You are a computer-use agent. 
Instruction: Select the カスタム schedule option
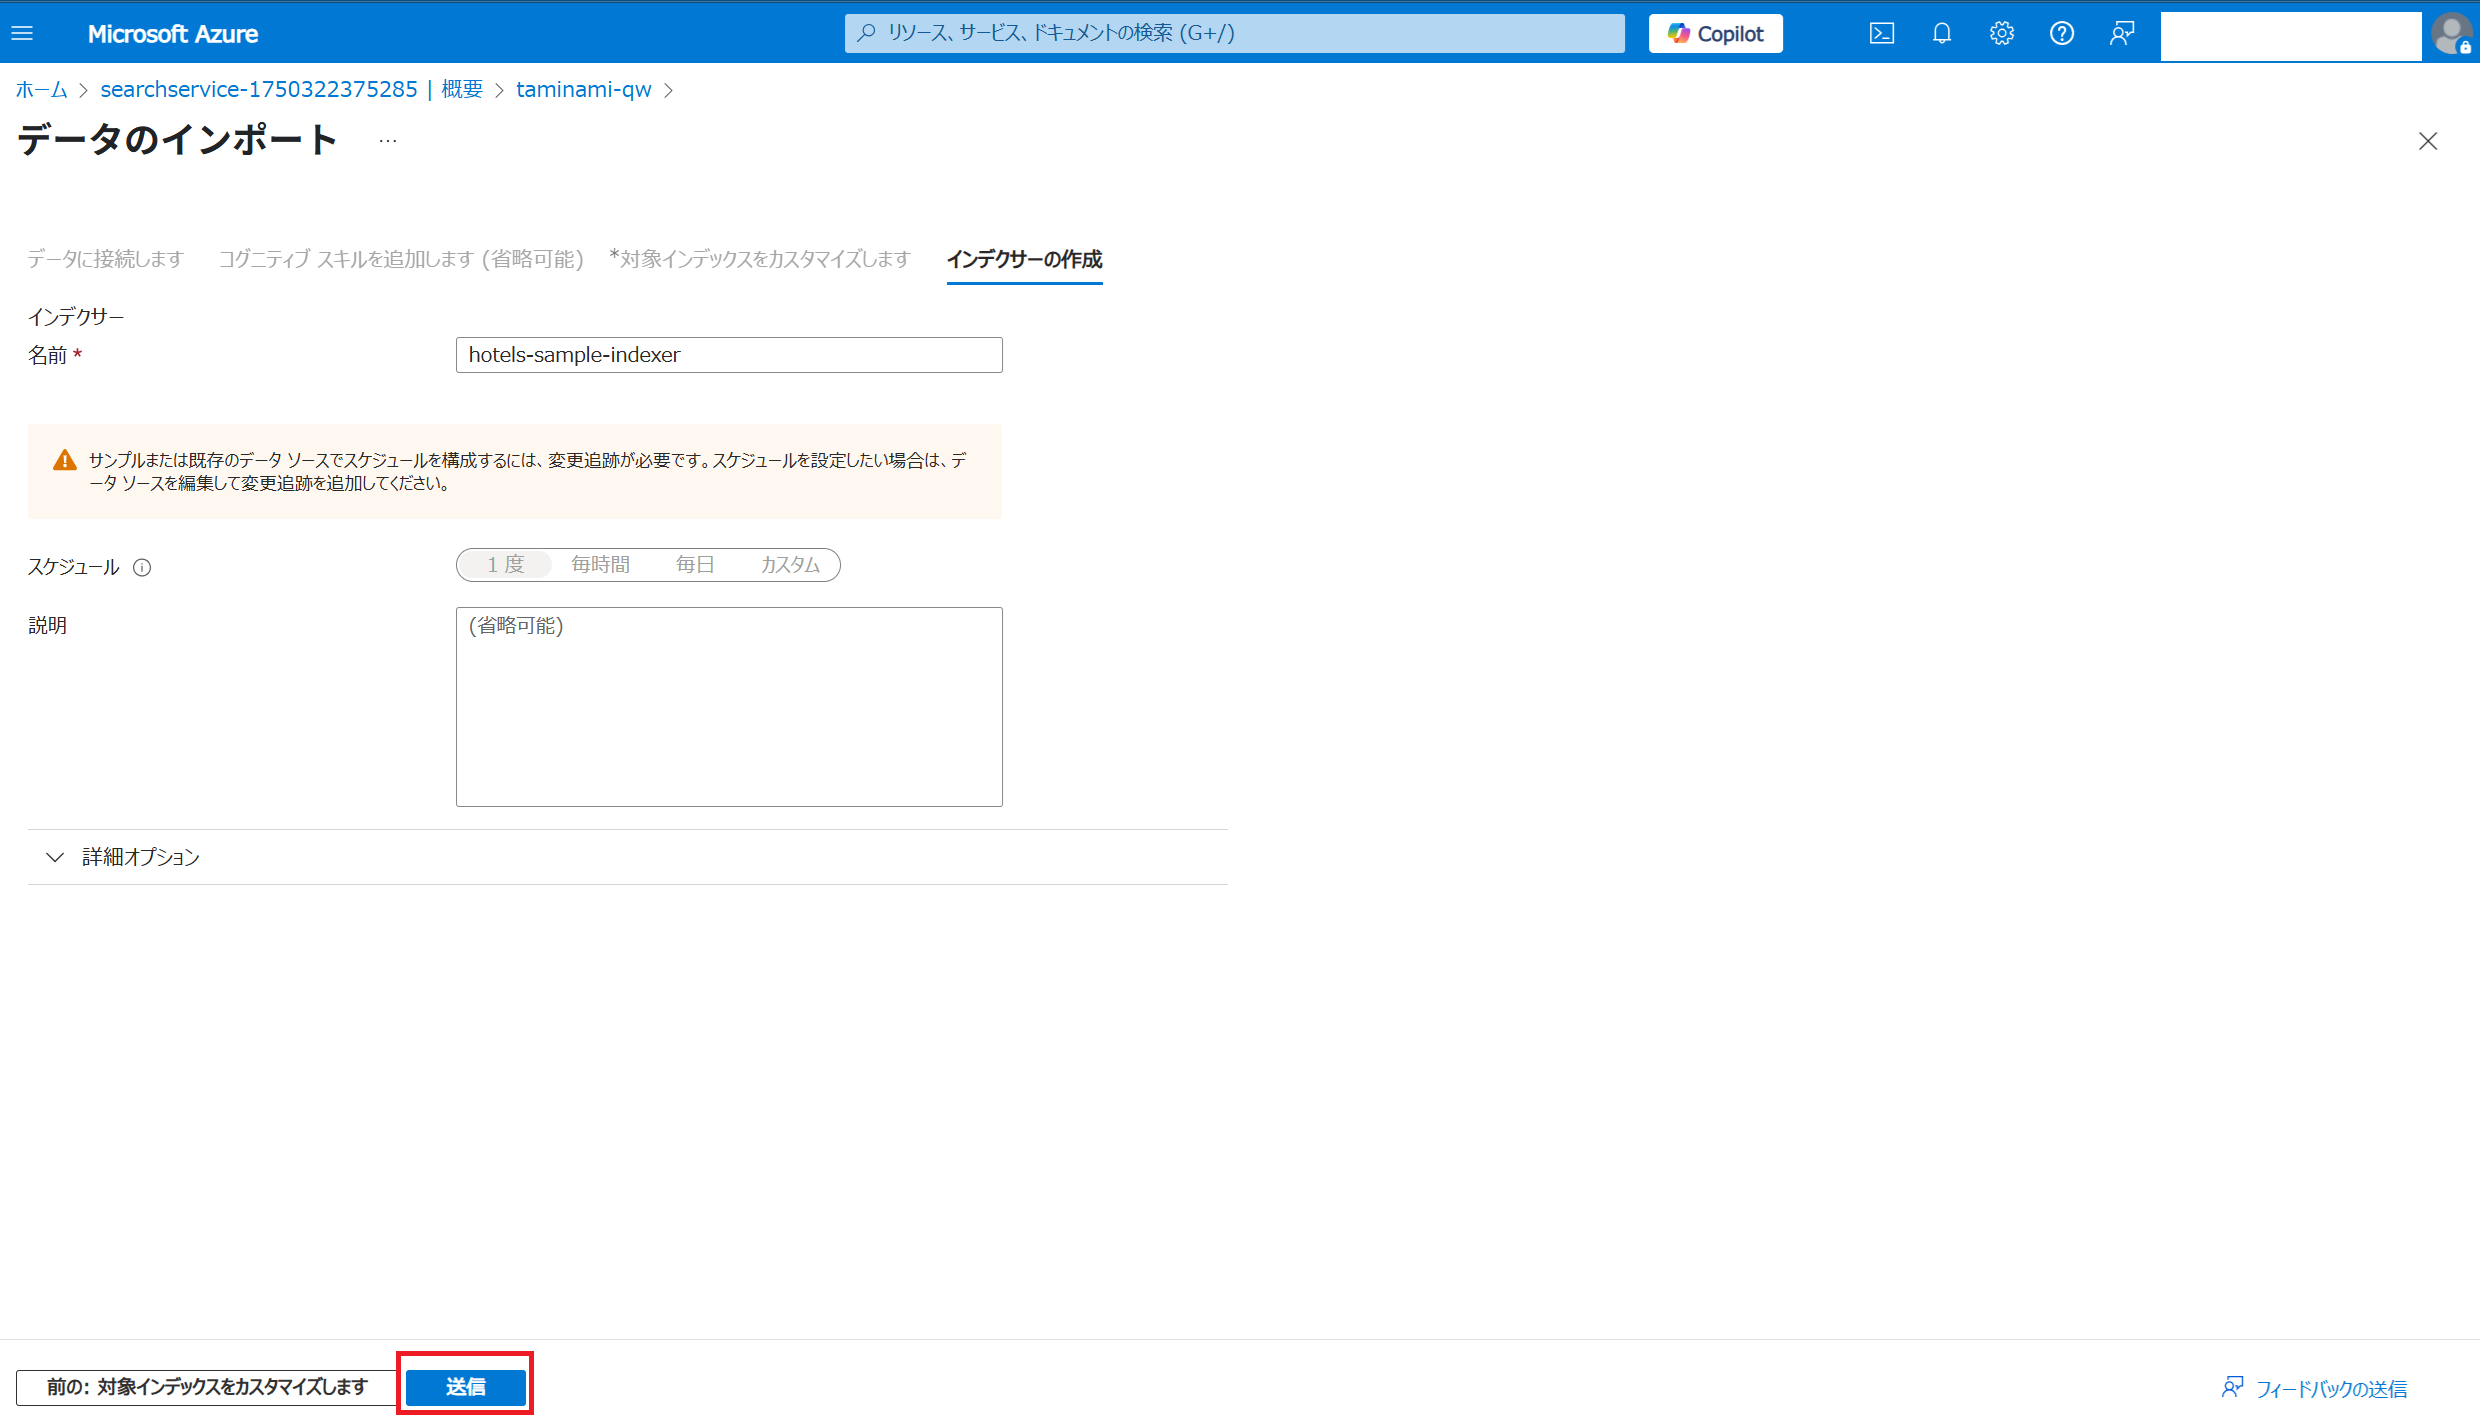click(790, 565)
